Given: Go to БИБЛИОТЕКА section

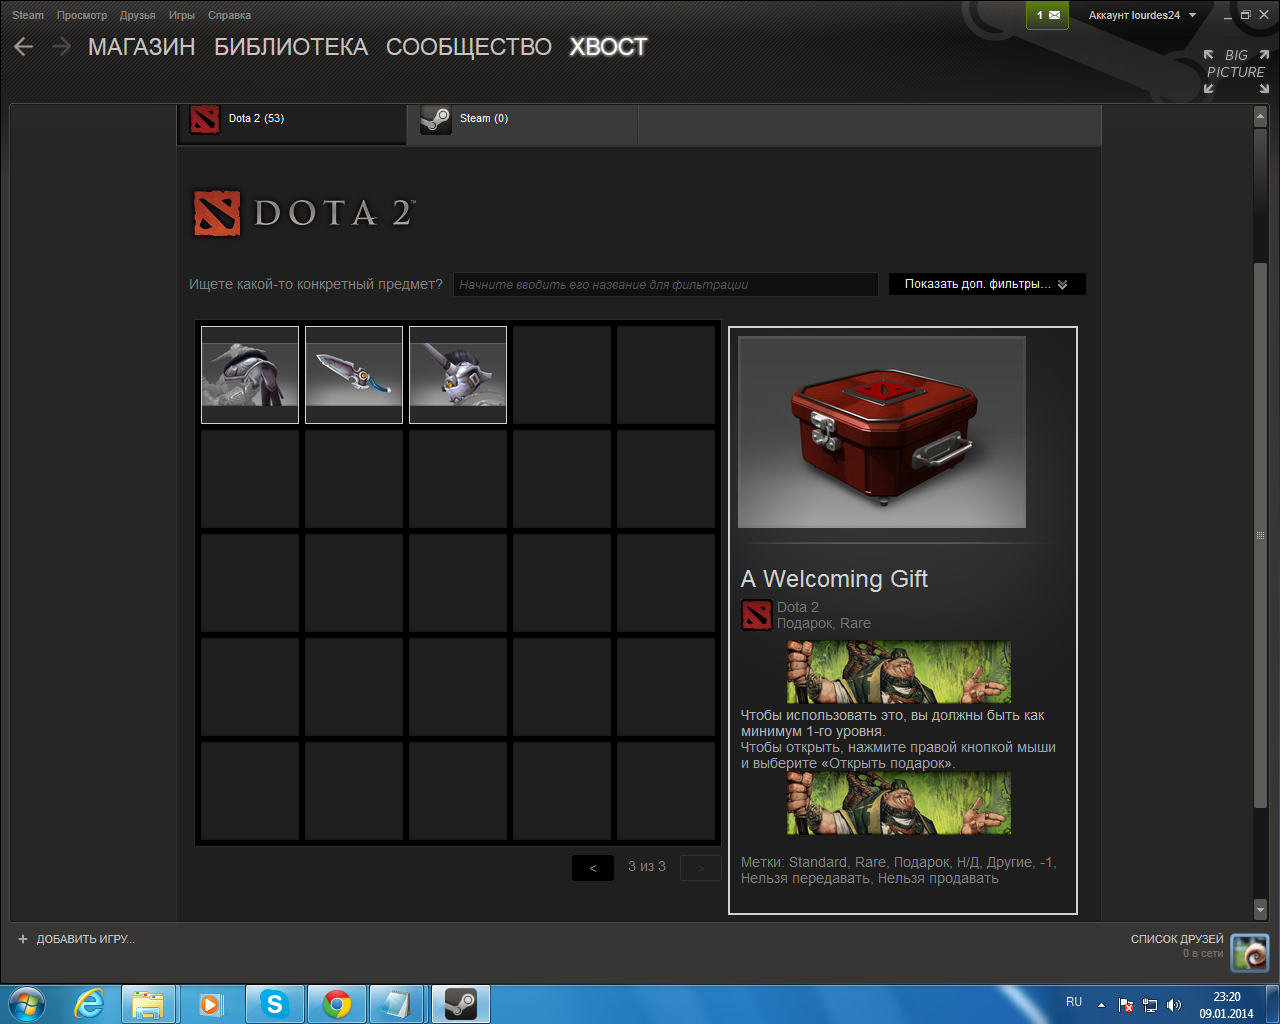Looking at the screenshot, I should click(x=291, y=47).
